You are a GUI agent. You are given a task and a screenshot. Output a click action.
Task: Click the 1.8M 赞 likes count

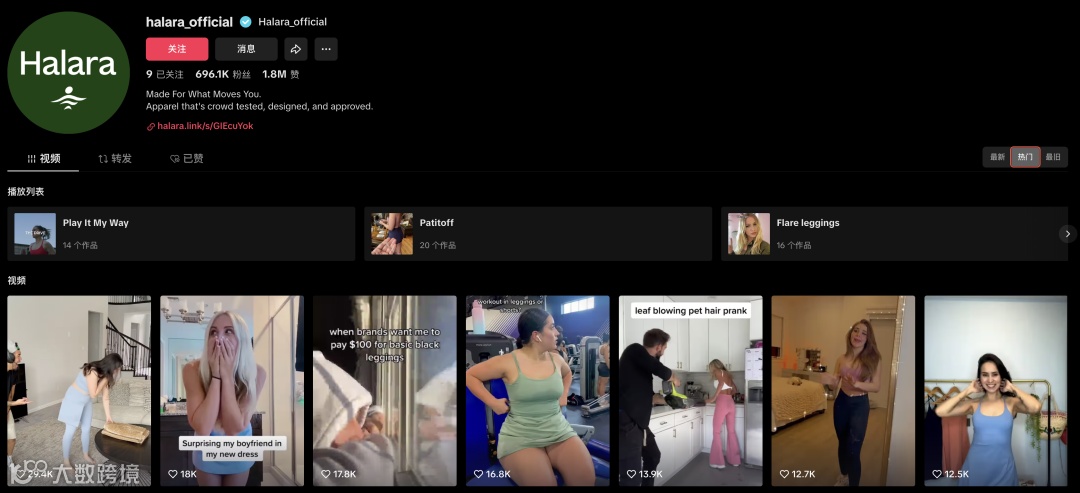(x=281, y=74)
